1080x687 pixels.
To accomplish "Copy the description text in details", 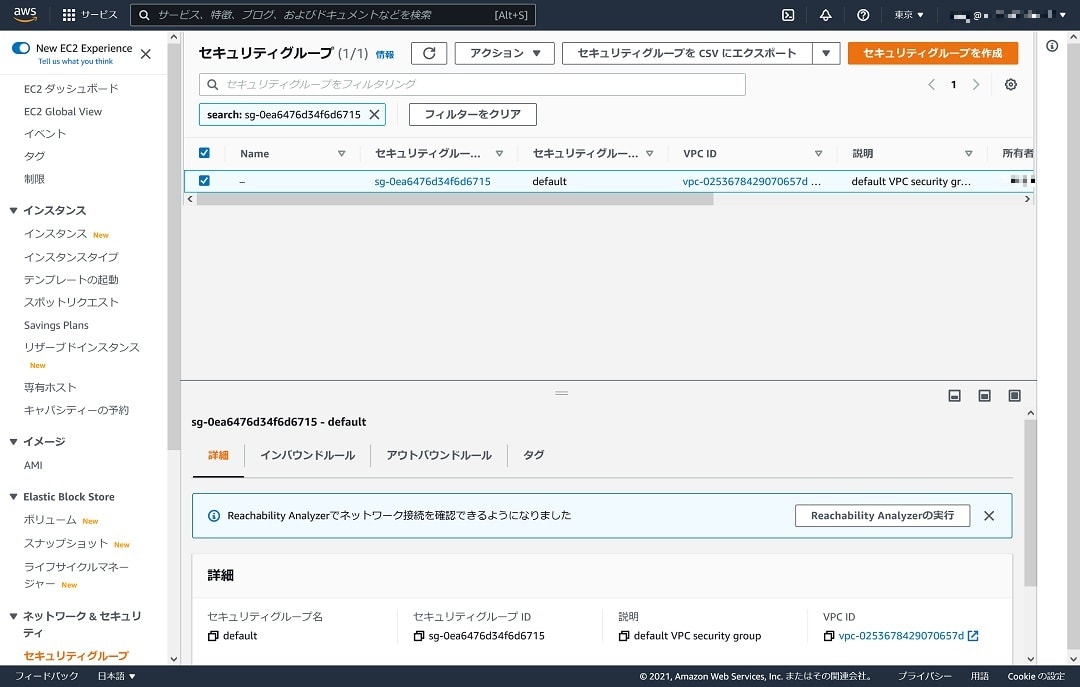I will [x=623, y=636].
